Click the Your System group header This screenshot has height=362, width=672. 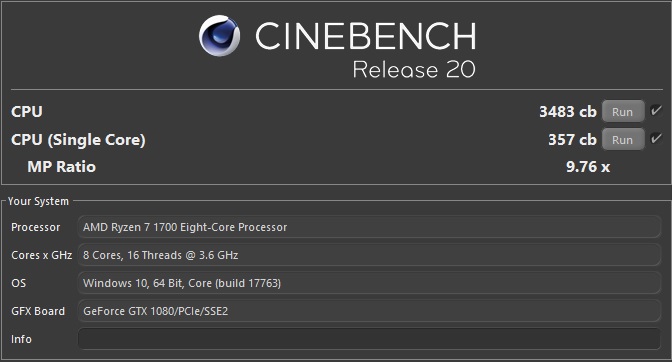point(38,201)
